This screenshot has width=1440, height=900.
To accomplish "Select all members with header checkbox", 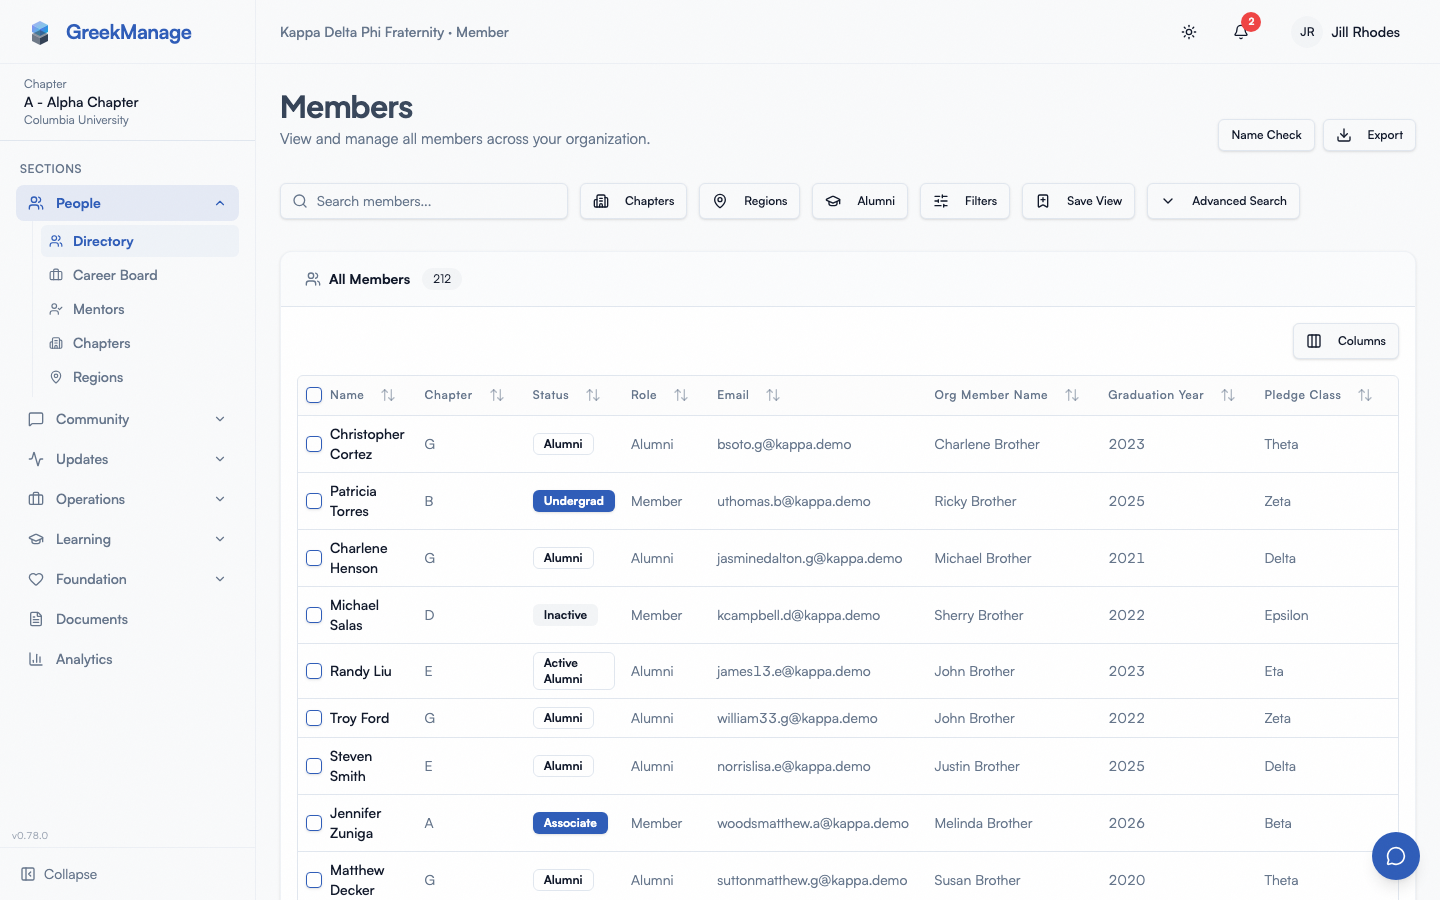I will [x=314, y=395].
